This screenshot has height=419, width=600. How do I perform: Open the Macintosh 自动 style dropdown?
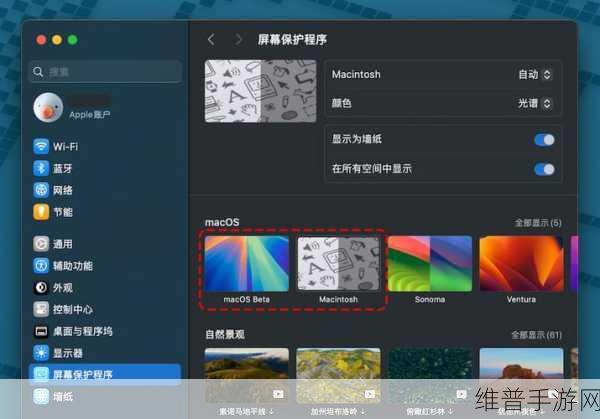535,74
